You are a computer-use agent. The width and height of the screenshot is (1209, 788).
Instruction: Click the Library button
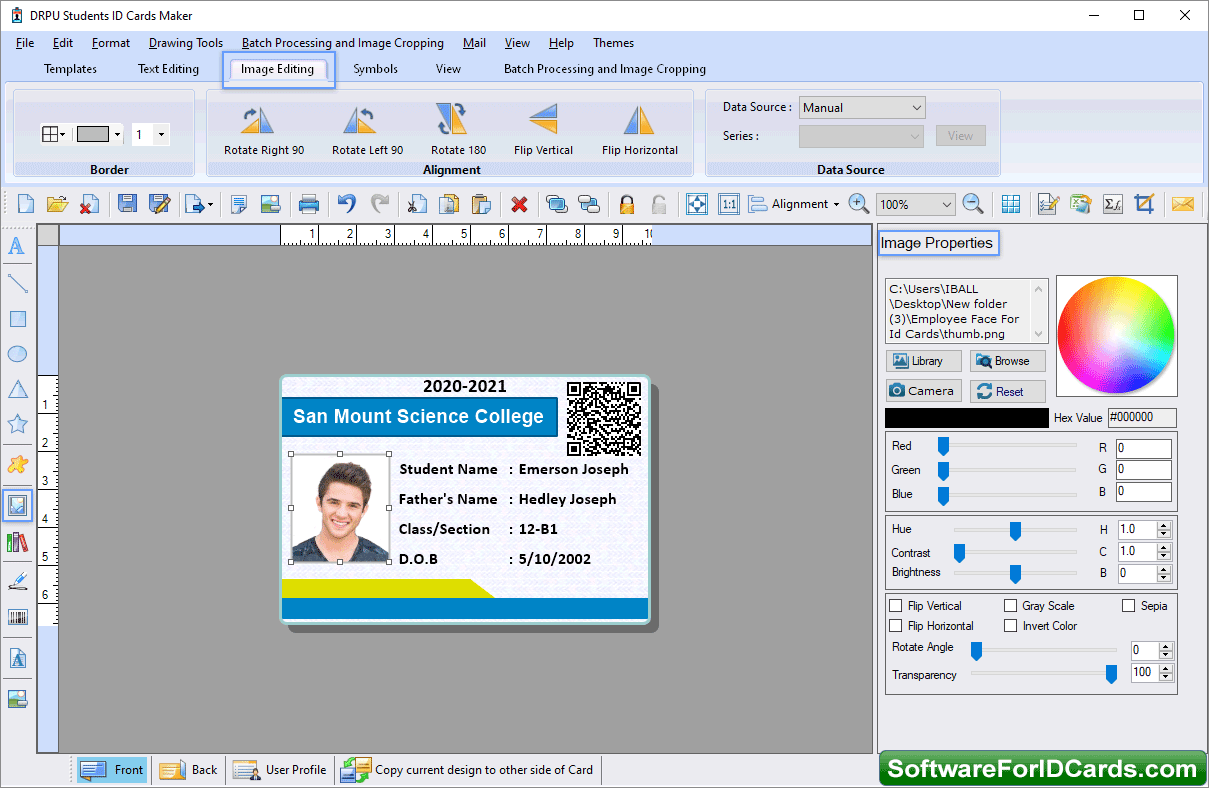point(924,361)
